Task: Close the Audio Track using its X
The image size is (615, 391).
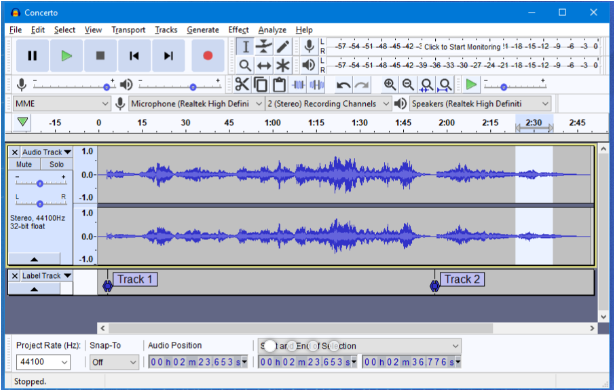Action: coord(15,152)
